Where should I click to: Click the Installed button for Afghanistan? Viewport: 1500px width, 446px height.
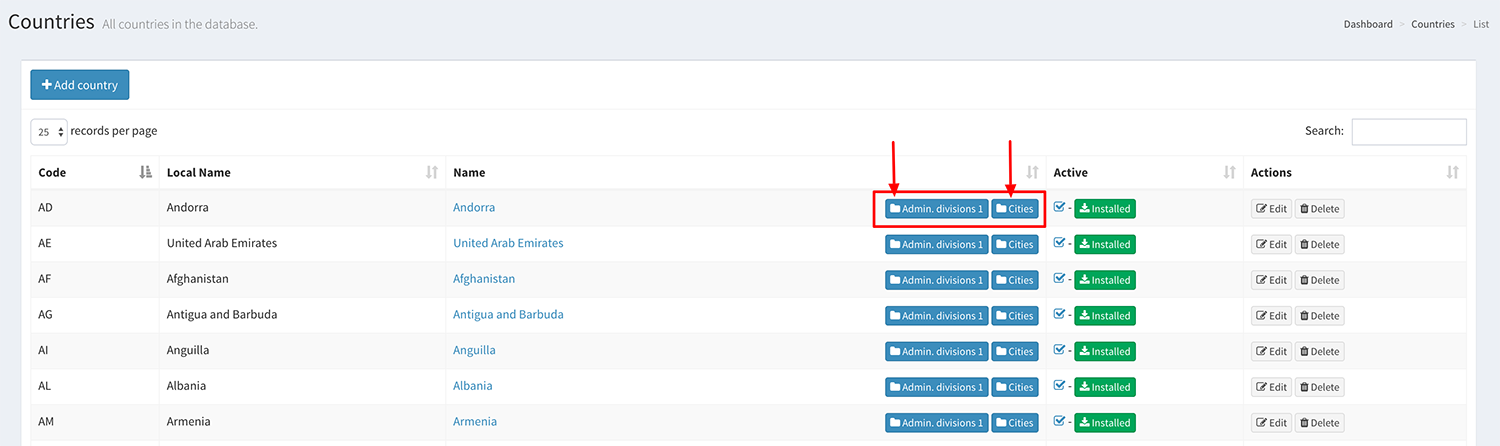click(1105, 280)
